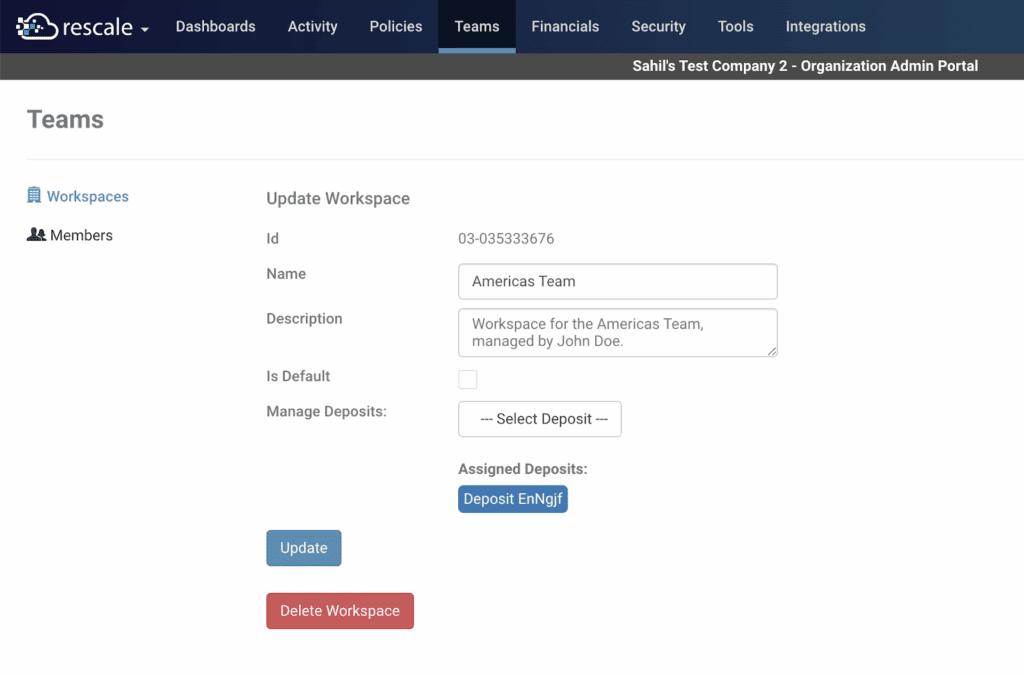Click into the Name input field
Screen dimensions: 1024x675
tap(617, 282)
